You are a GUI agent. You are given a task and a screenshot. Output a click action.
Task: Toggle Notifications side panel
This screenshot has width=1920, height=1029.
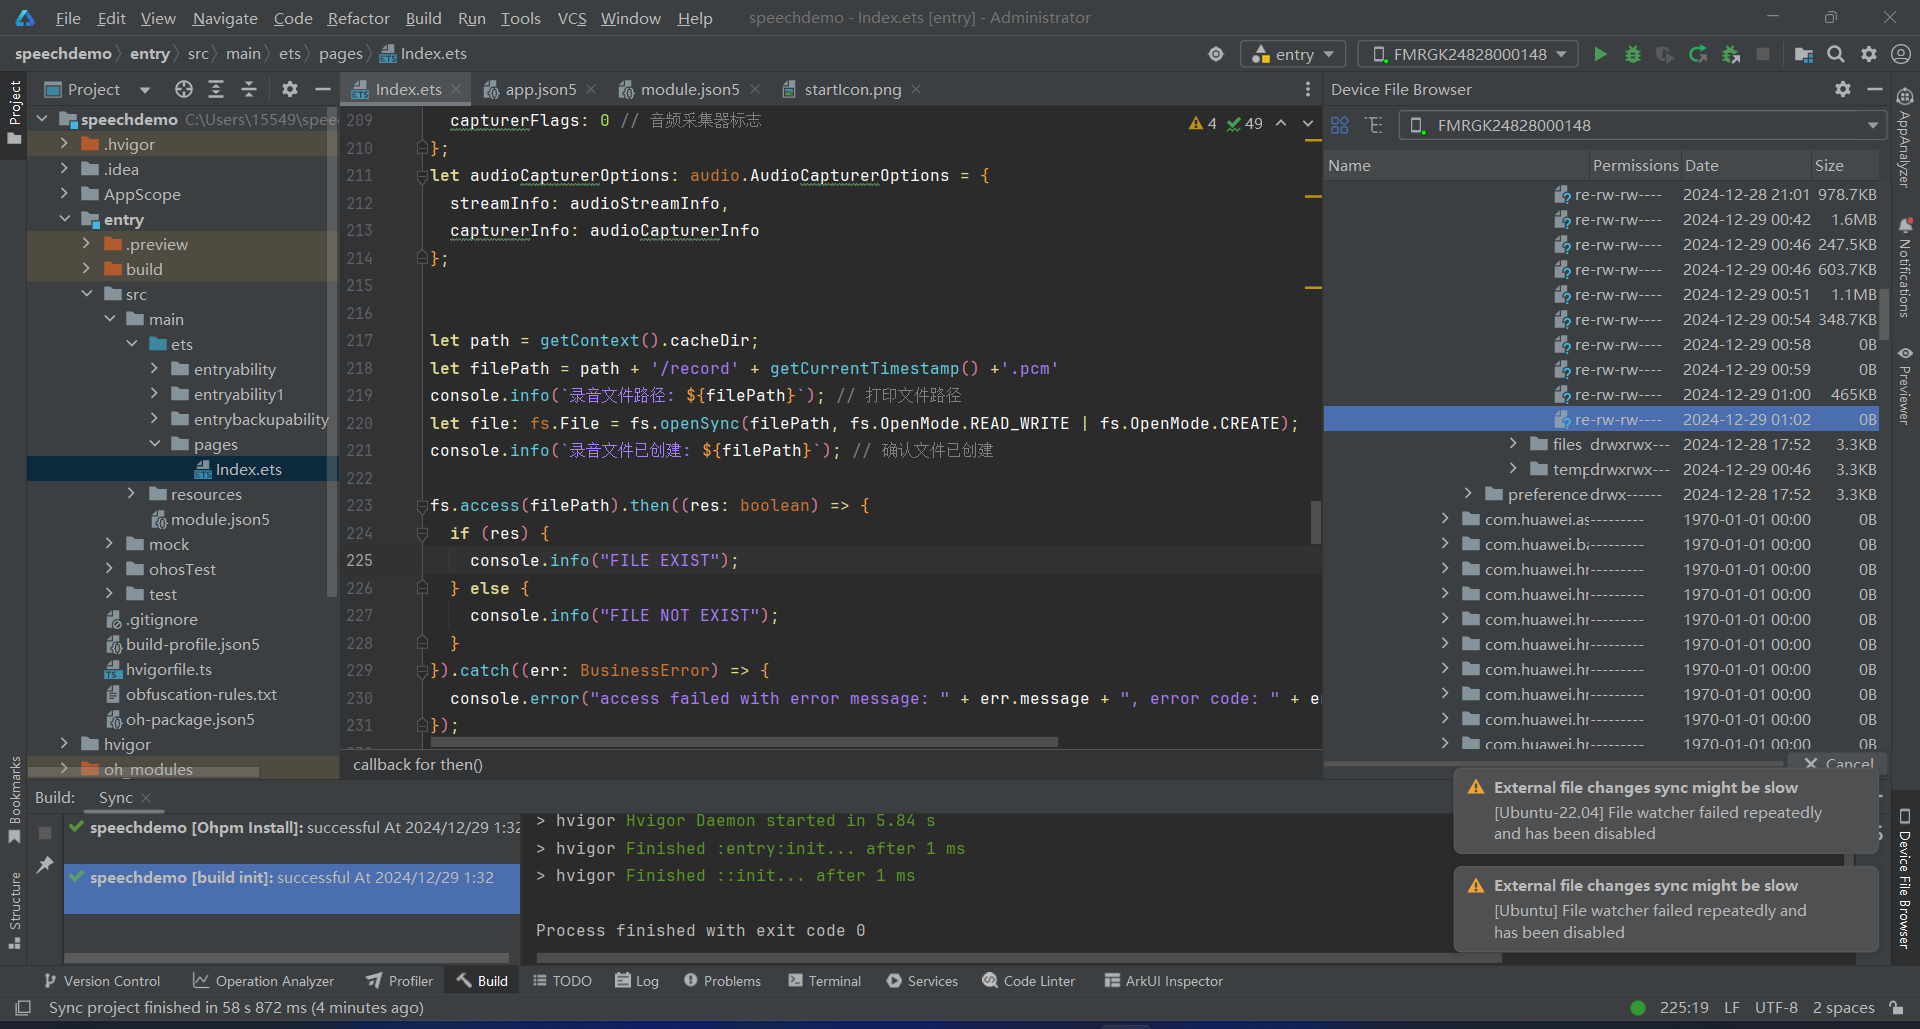(x=1905, y=267)
